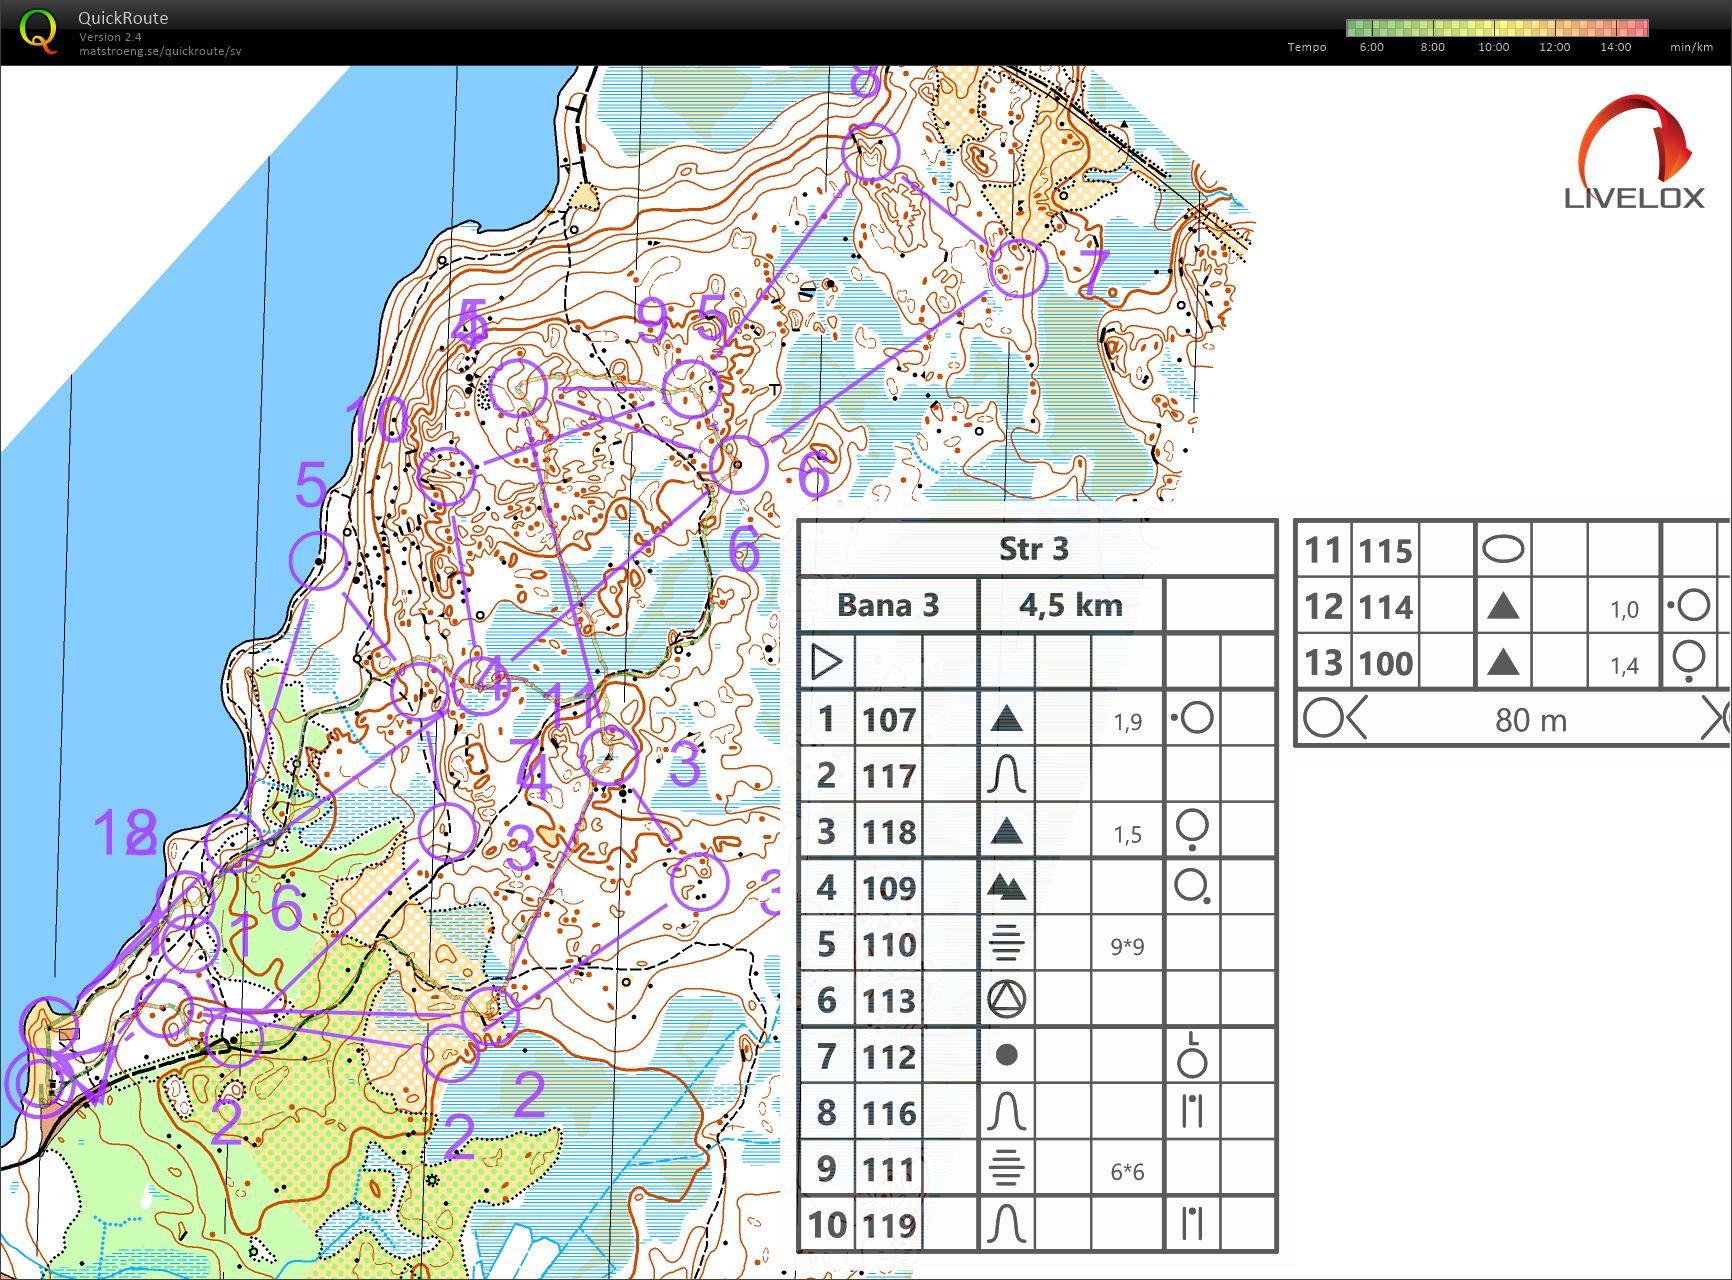
Task: Click the '1,9' boulder height value
Action: [1127, 721]
